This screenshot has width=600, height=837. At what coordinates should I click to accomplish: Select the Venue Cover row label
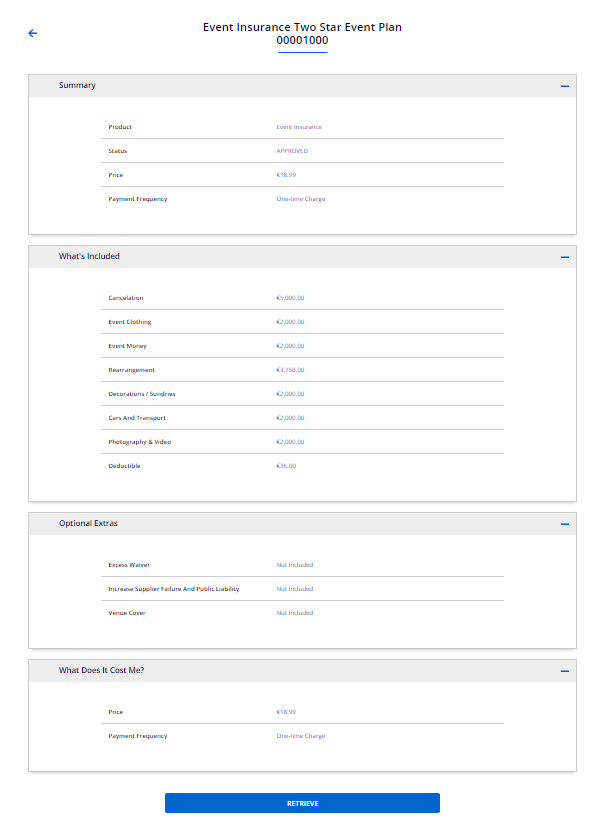click(x=126, y=613)
